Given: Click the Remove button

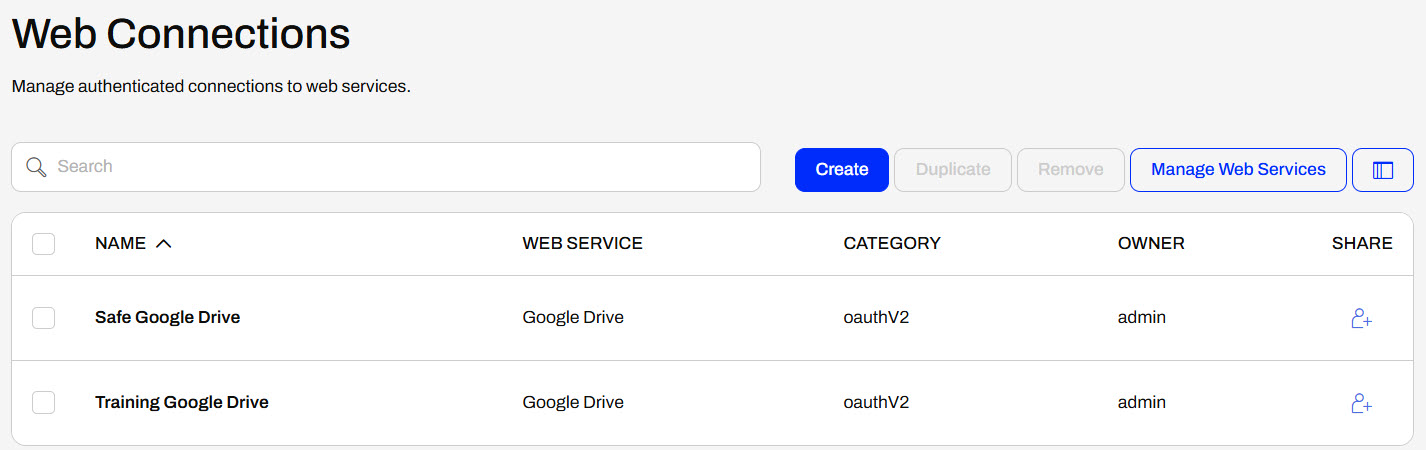Looking at the screenshot, I should click(x=1070, y=170).
